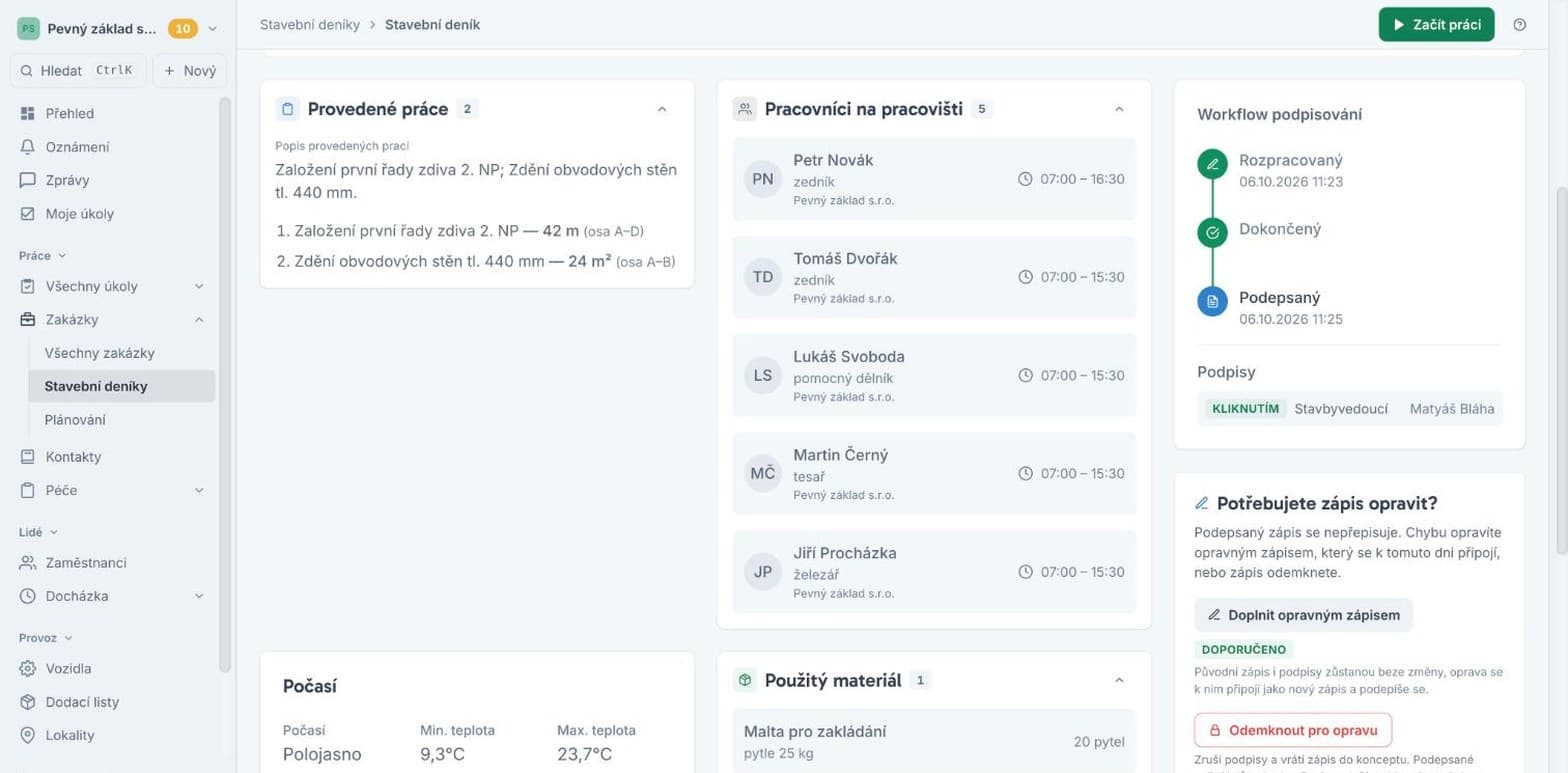Open Oznámení bell icon in sidebar

click(x=28, y=147)
